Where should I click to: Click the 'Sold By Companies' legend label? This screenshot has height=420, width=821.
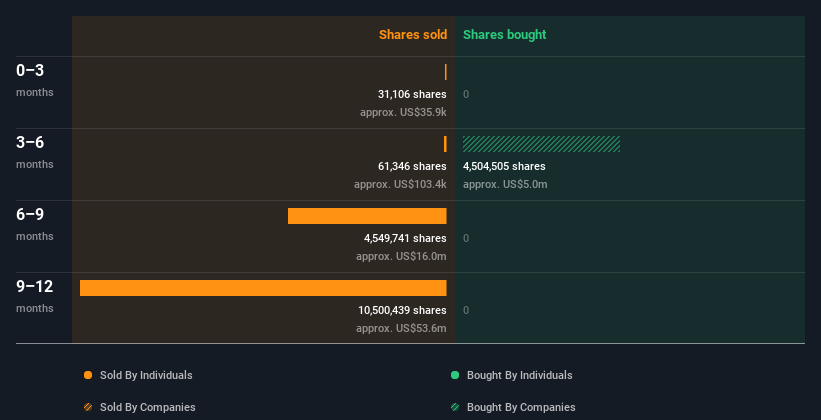pos(148,407)
